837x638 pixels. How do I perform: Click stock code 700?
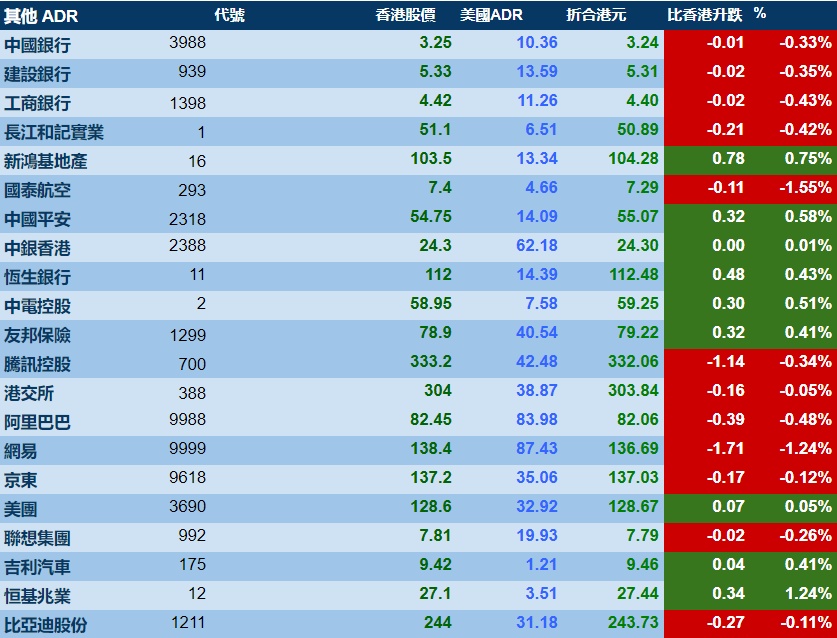pyautogui.click(x=192, y=364)
